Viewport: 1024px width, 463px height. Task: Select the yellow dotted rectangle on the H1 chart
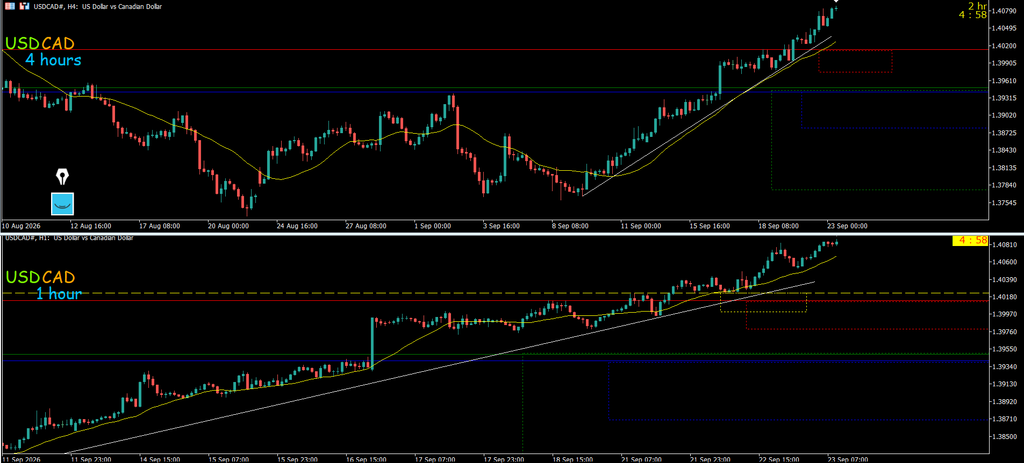763,302
